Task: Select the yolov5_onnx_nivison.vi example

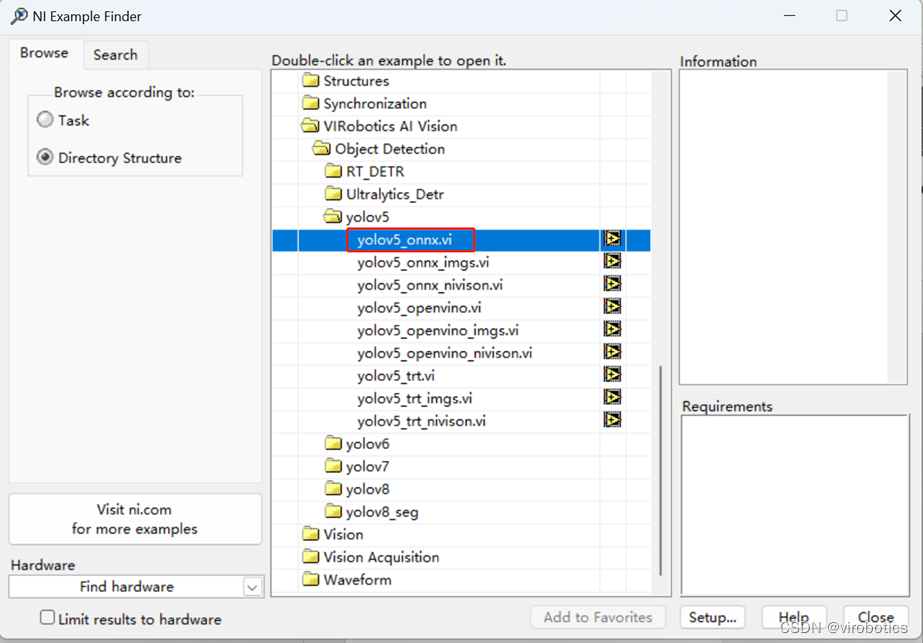Action: (x=430, y=285)
